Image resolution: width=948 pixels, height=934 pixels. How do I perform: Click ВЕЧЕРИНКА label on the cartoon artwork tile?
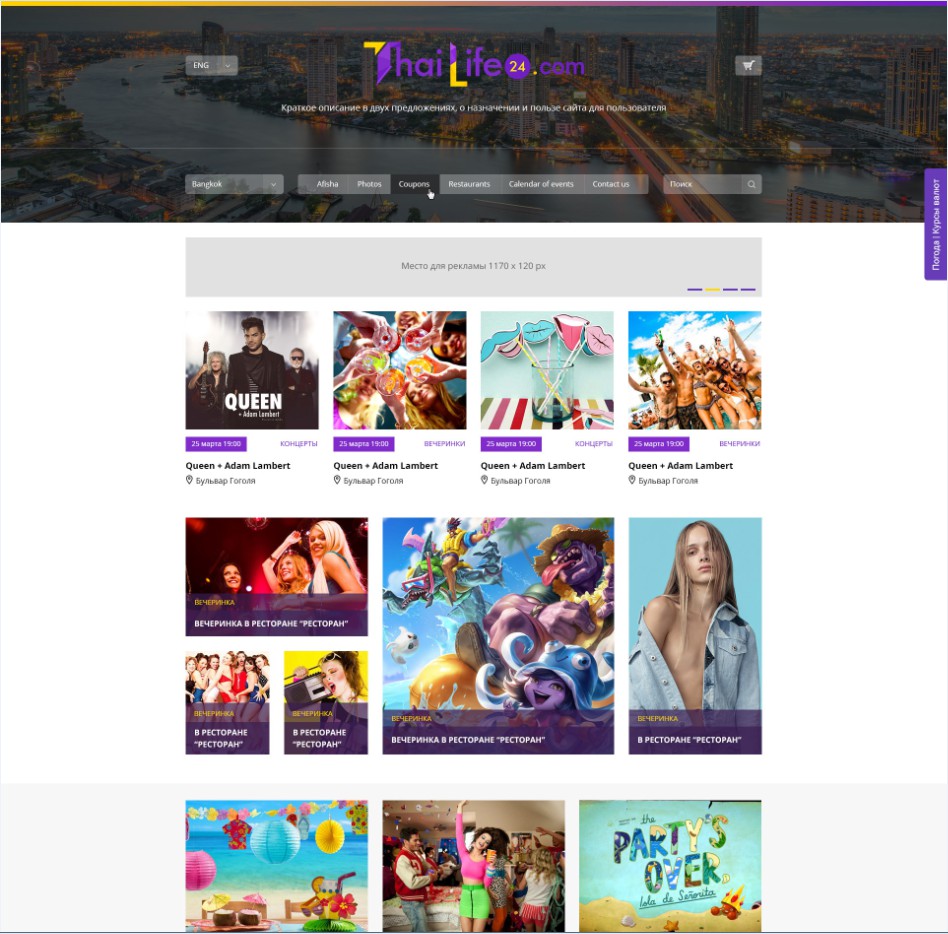411,718
